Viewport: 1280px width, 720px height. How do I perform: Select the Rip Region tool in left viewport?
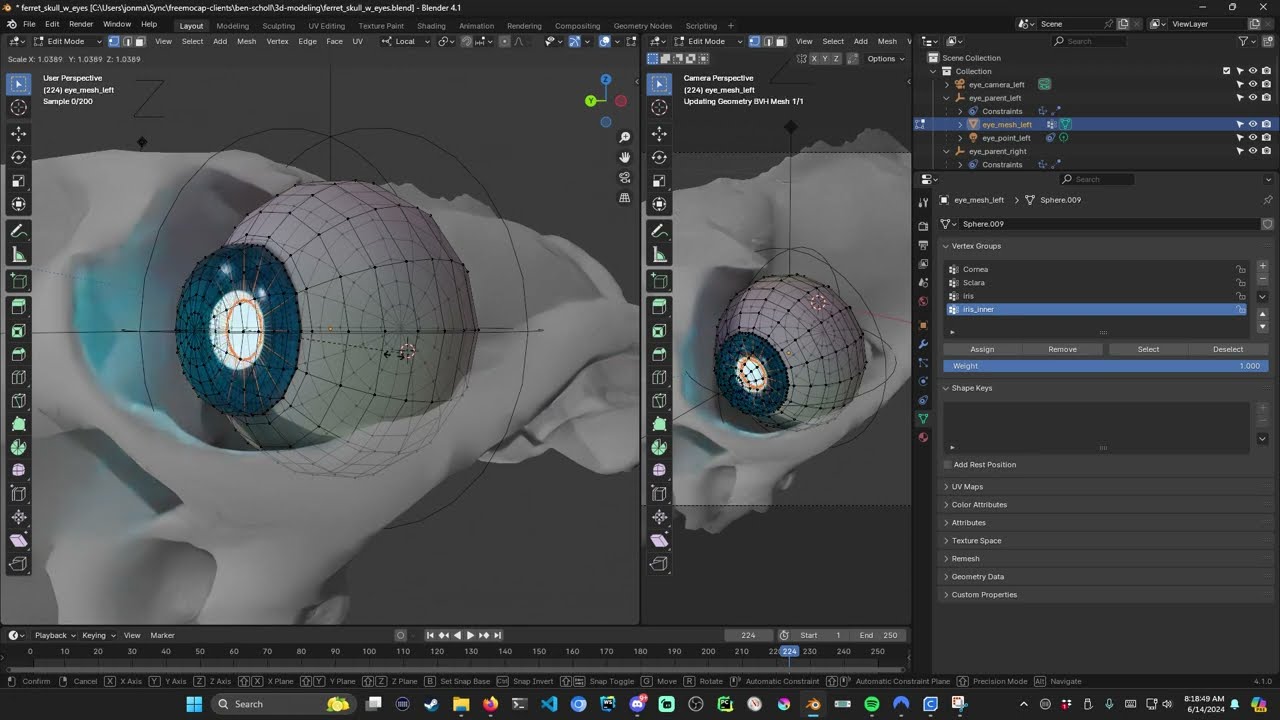tap(19, 564)
